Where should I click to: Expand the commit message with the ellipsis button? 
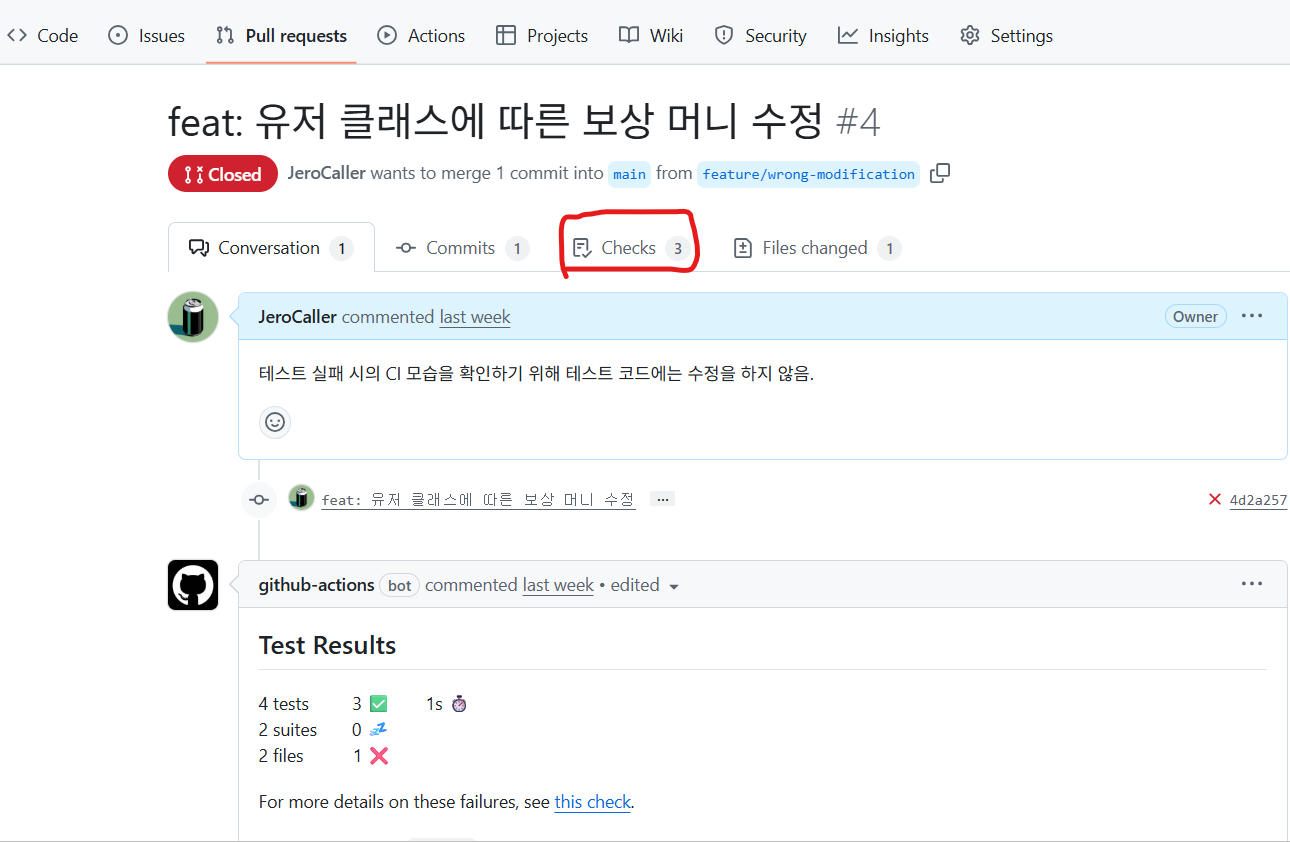pyautogui.click(x=662, y=498)
